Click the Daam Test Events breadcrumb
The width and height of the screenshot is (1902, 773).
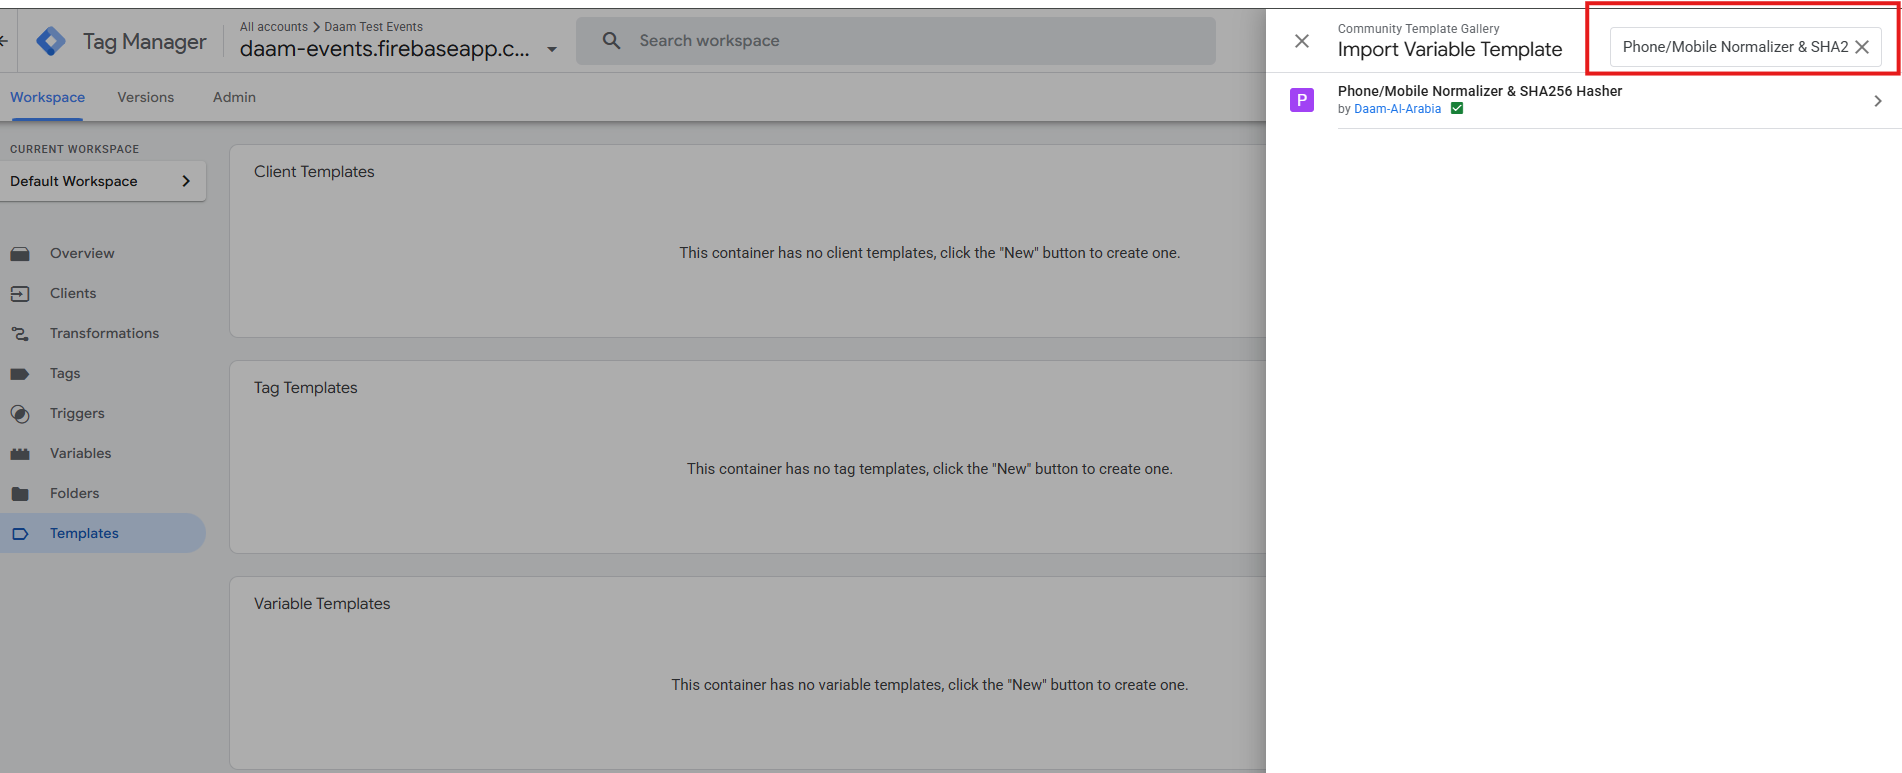click(373, 27)
